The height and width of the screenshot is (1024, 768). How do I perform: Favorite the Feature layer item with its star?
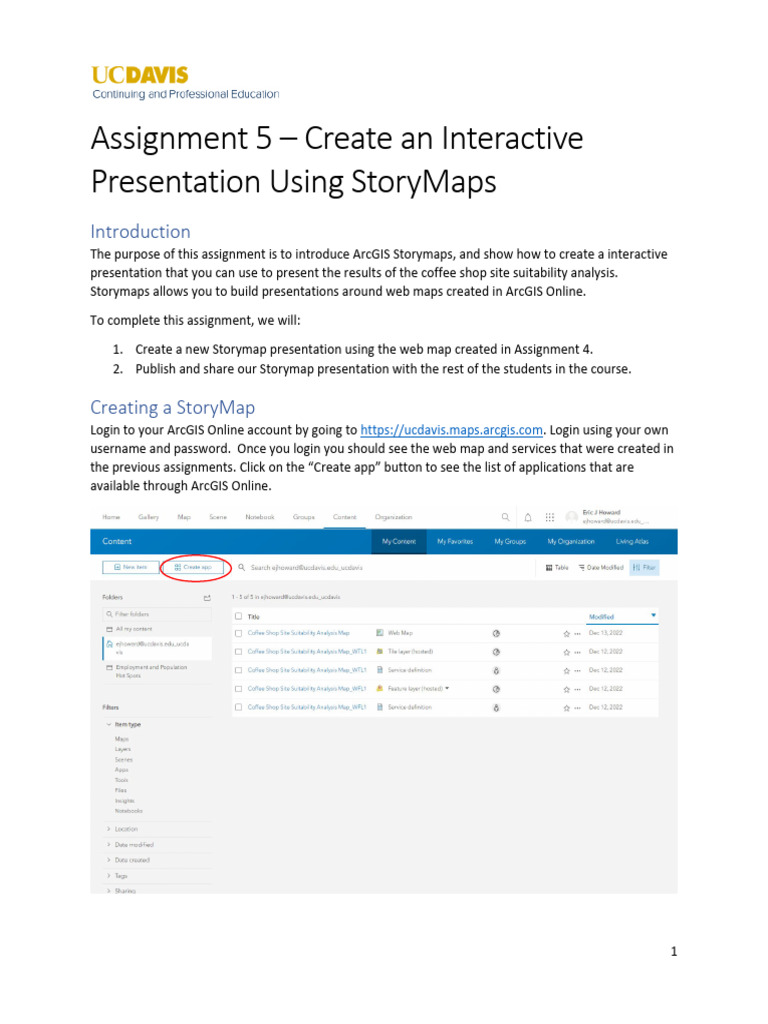566,689
